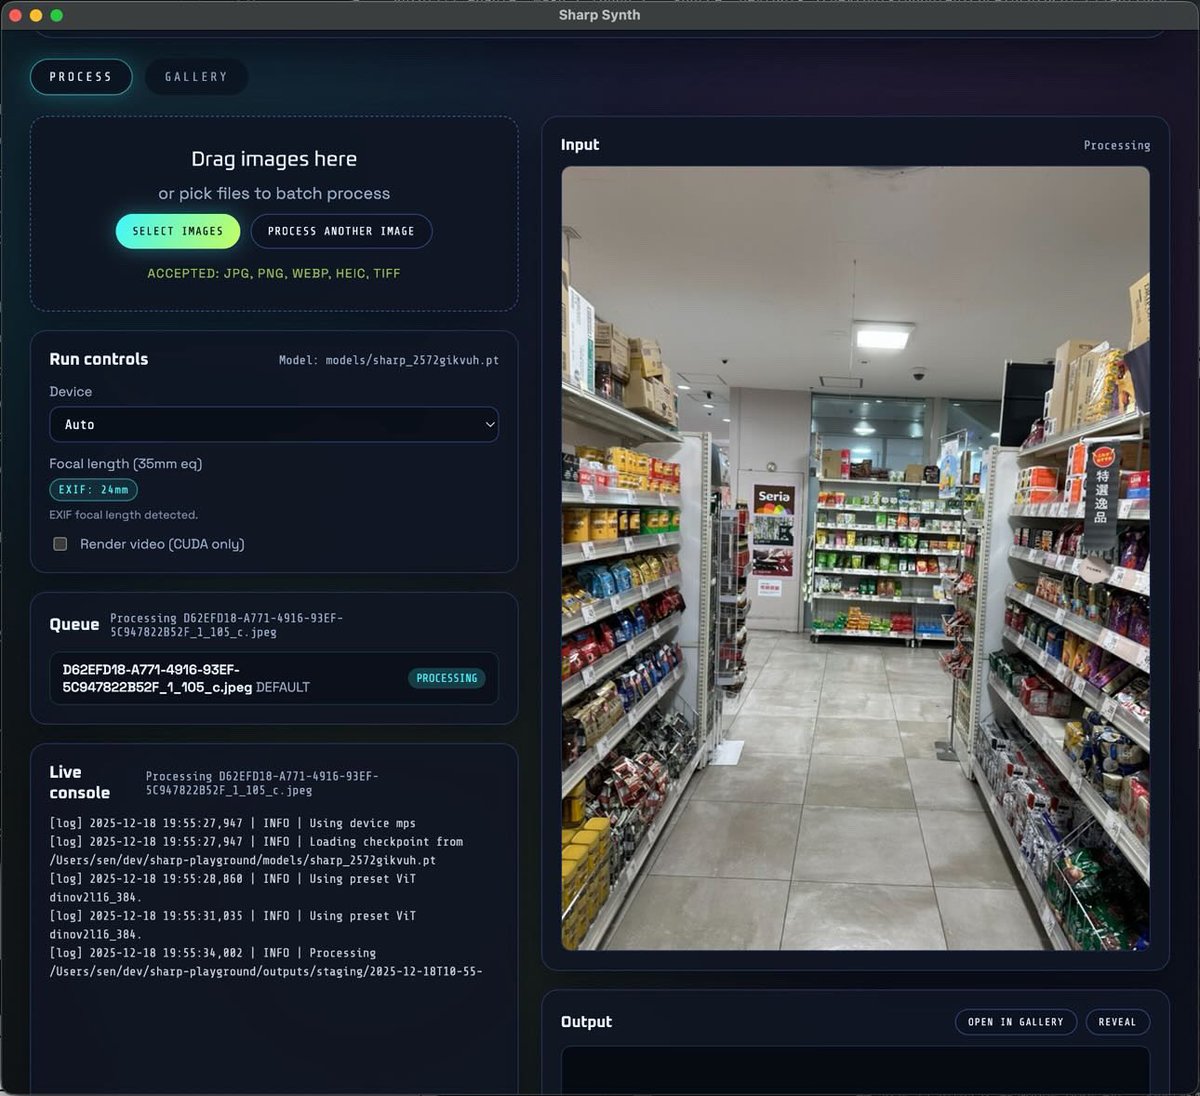Image resolution: width=1200 pixels, height=1096 pixels.
Task: Click the Output panel preview area
Action: coord(855,1071)
